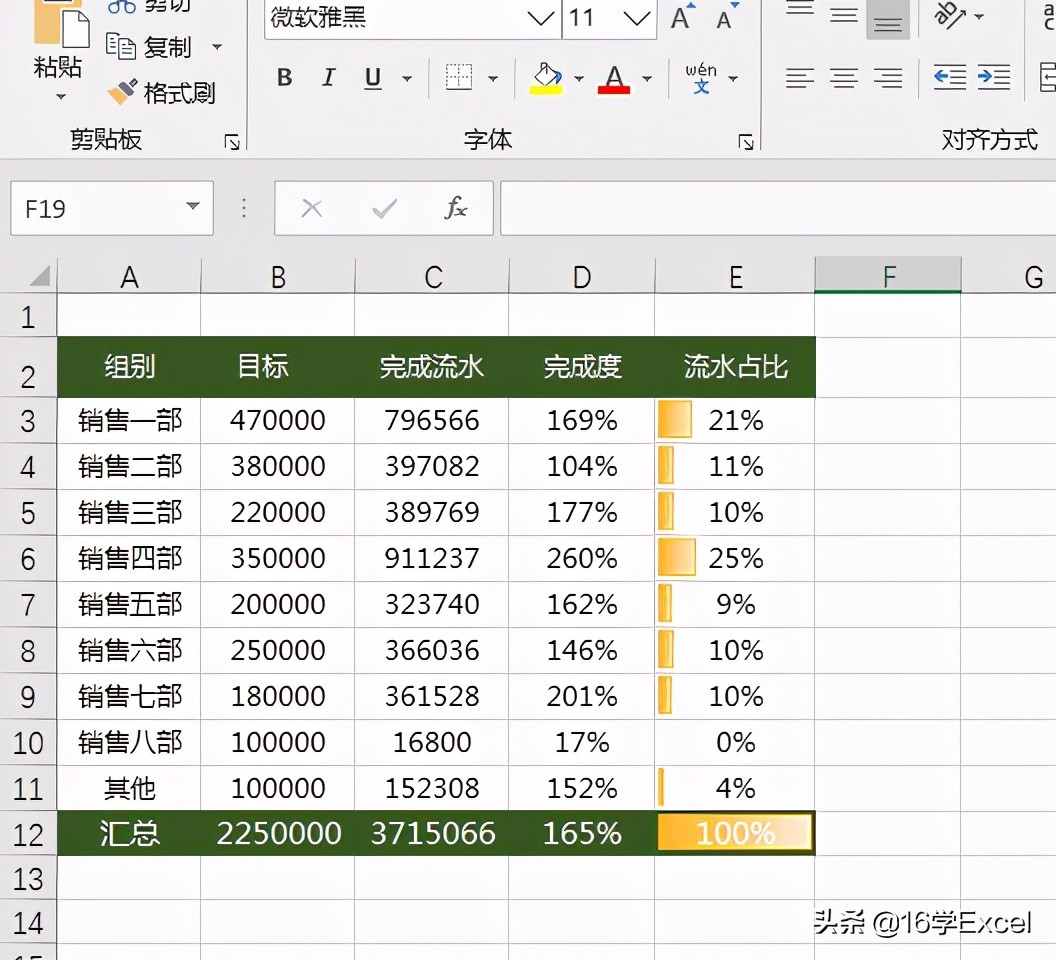Select column D header

[x=582, y=277]
